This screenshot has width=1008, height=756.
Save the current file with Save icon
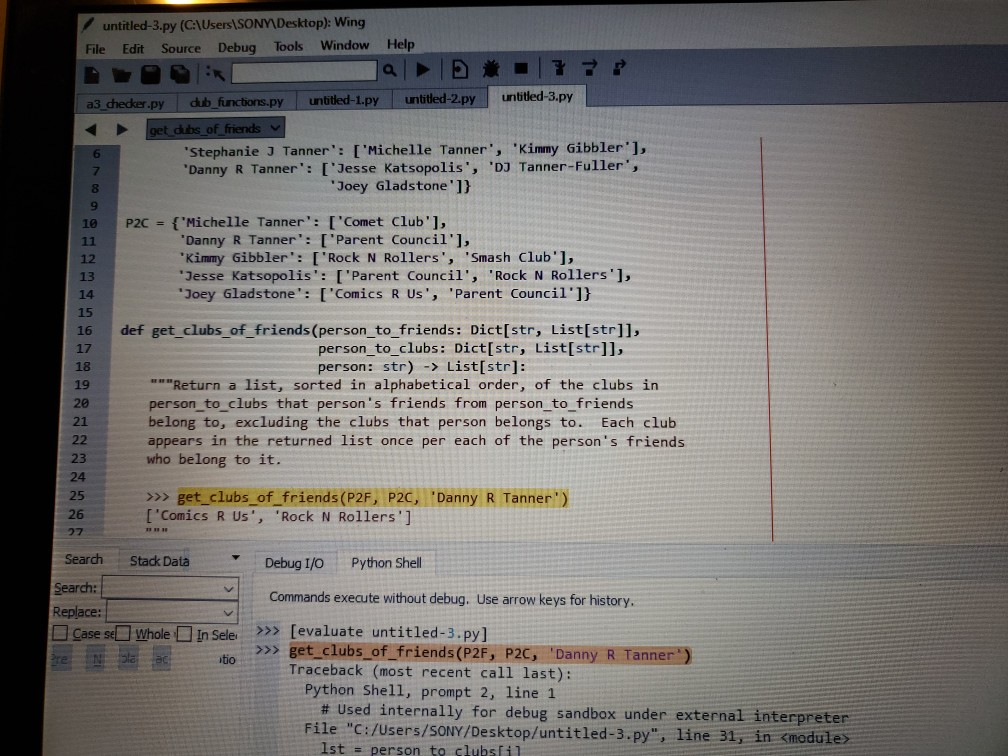tap(150, 72)
